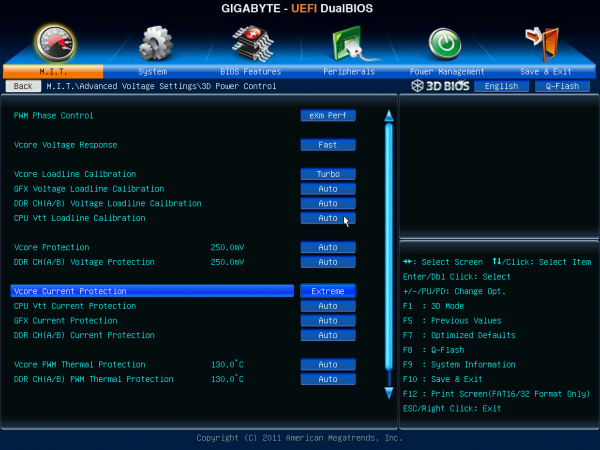Select the CPU Vtt Loadline Calibration label
The image size is (600, 450).
80,218
